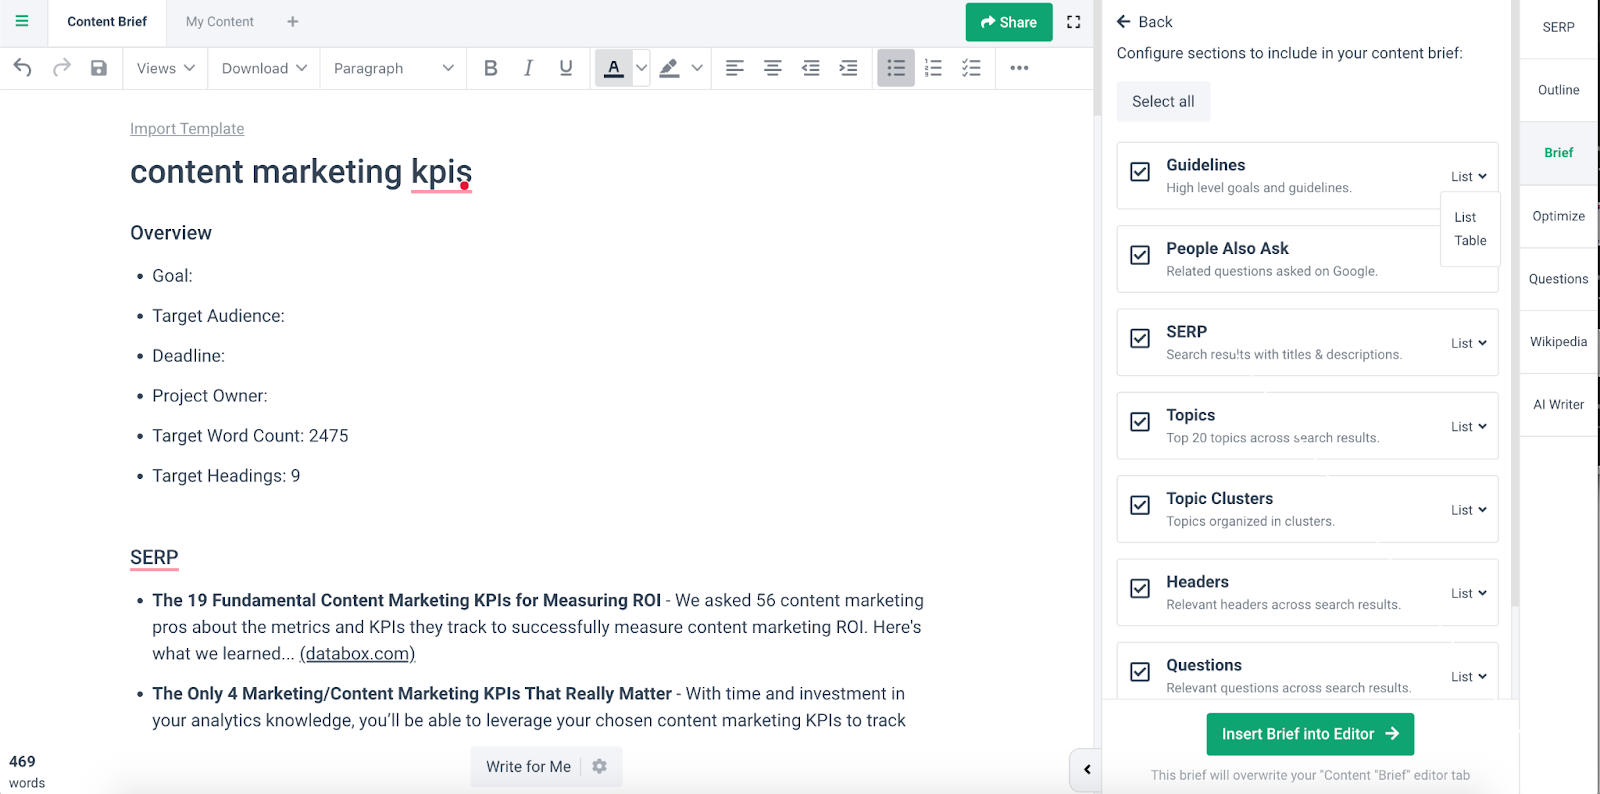Image resolution: width=1600 pixels, height=794 pixels.
Task: Toggle numbered list
Action: (934, 68)
